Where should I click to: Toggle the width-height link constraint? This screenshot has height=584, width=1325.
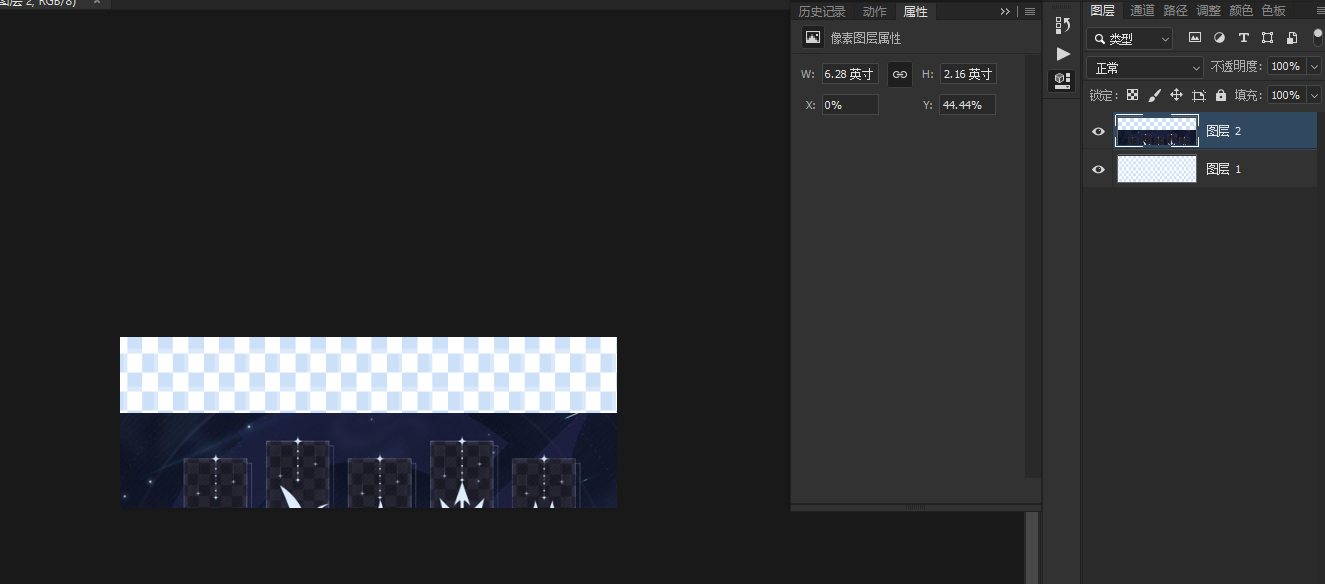(x=900, y=74)
